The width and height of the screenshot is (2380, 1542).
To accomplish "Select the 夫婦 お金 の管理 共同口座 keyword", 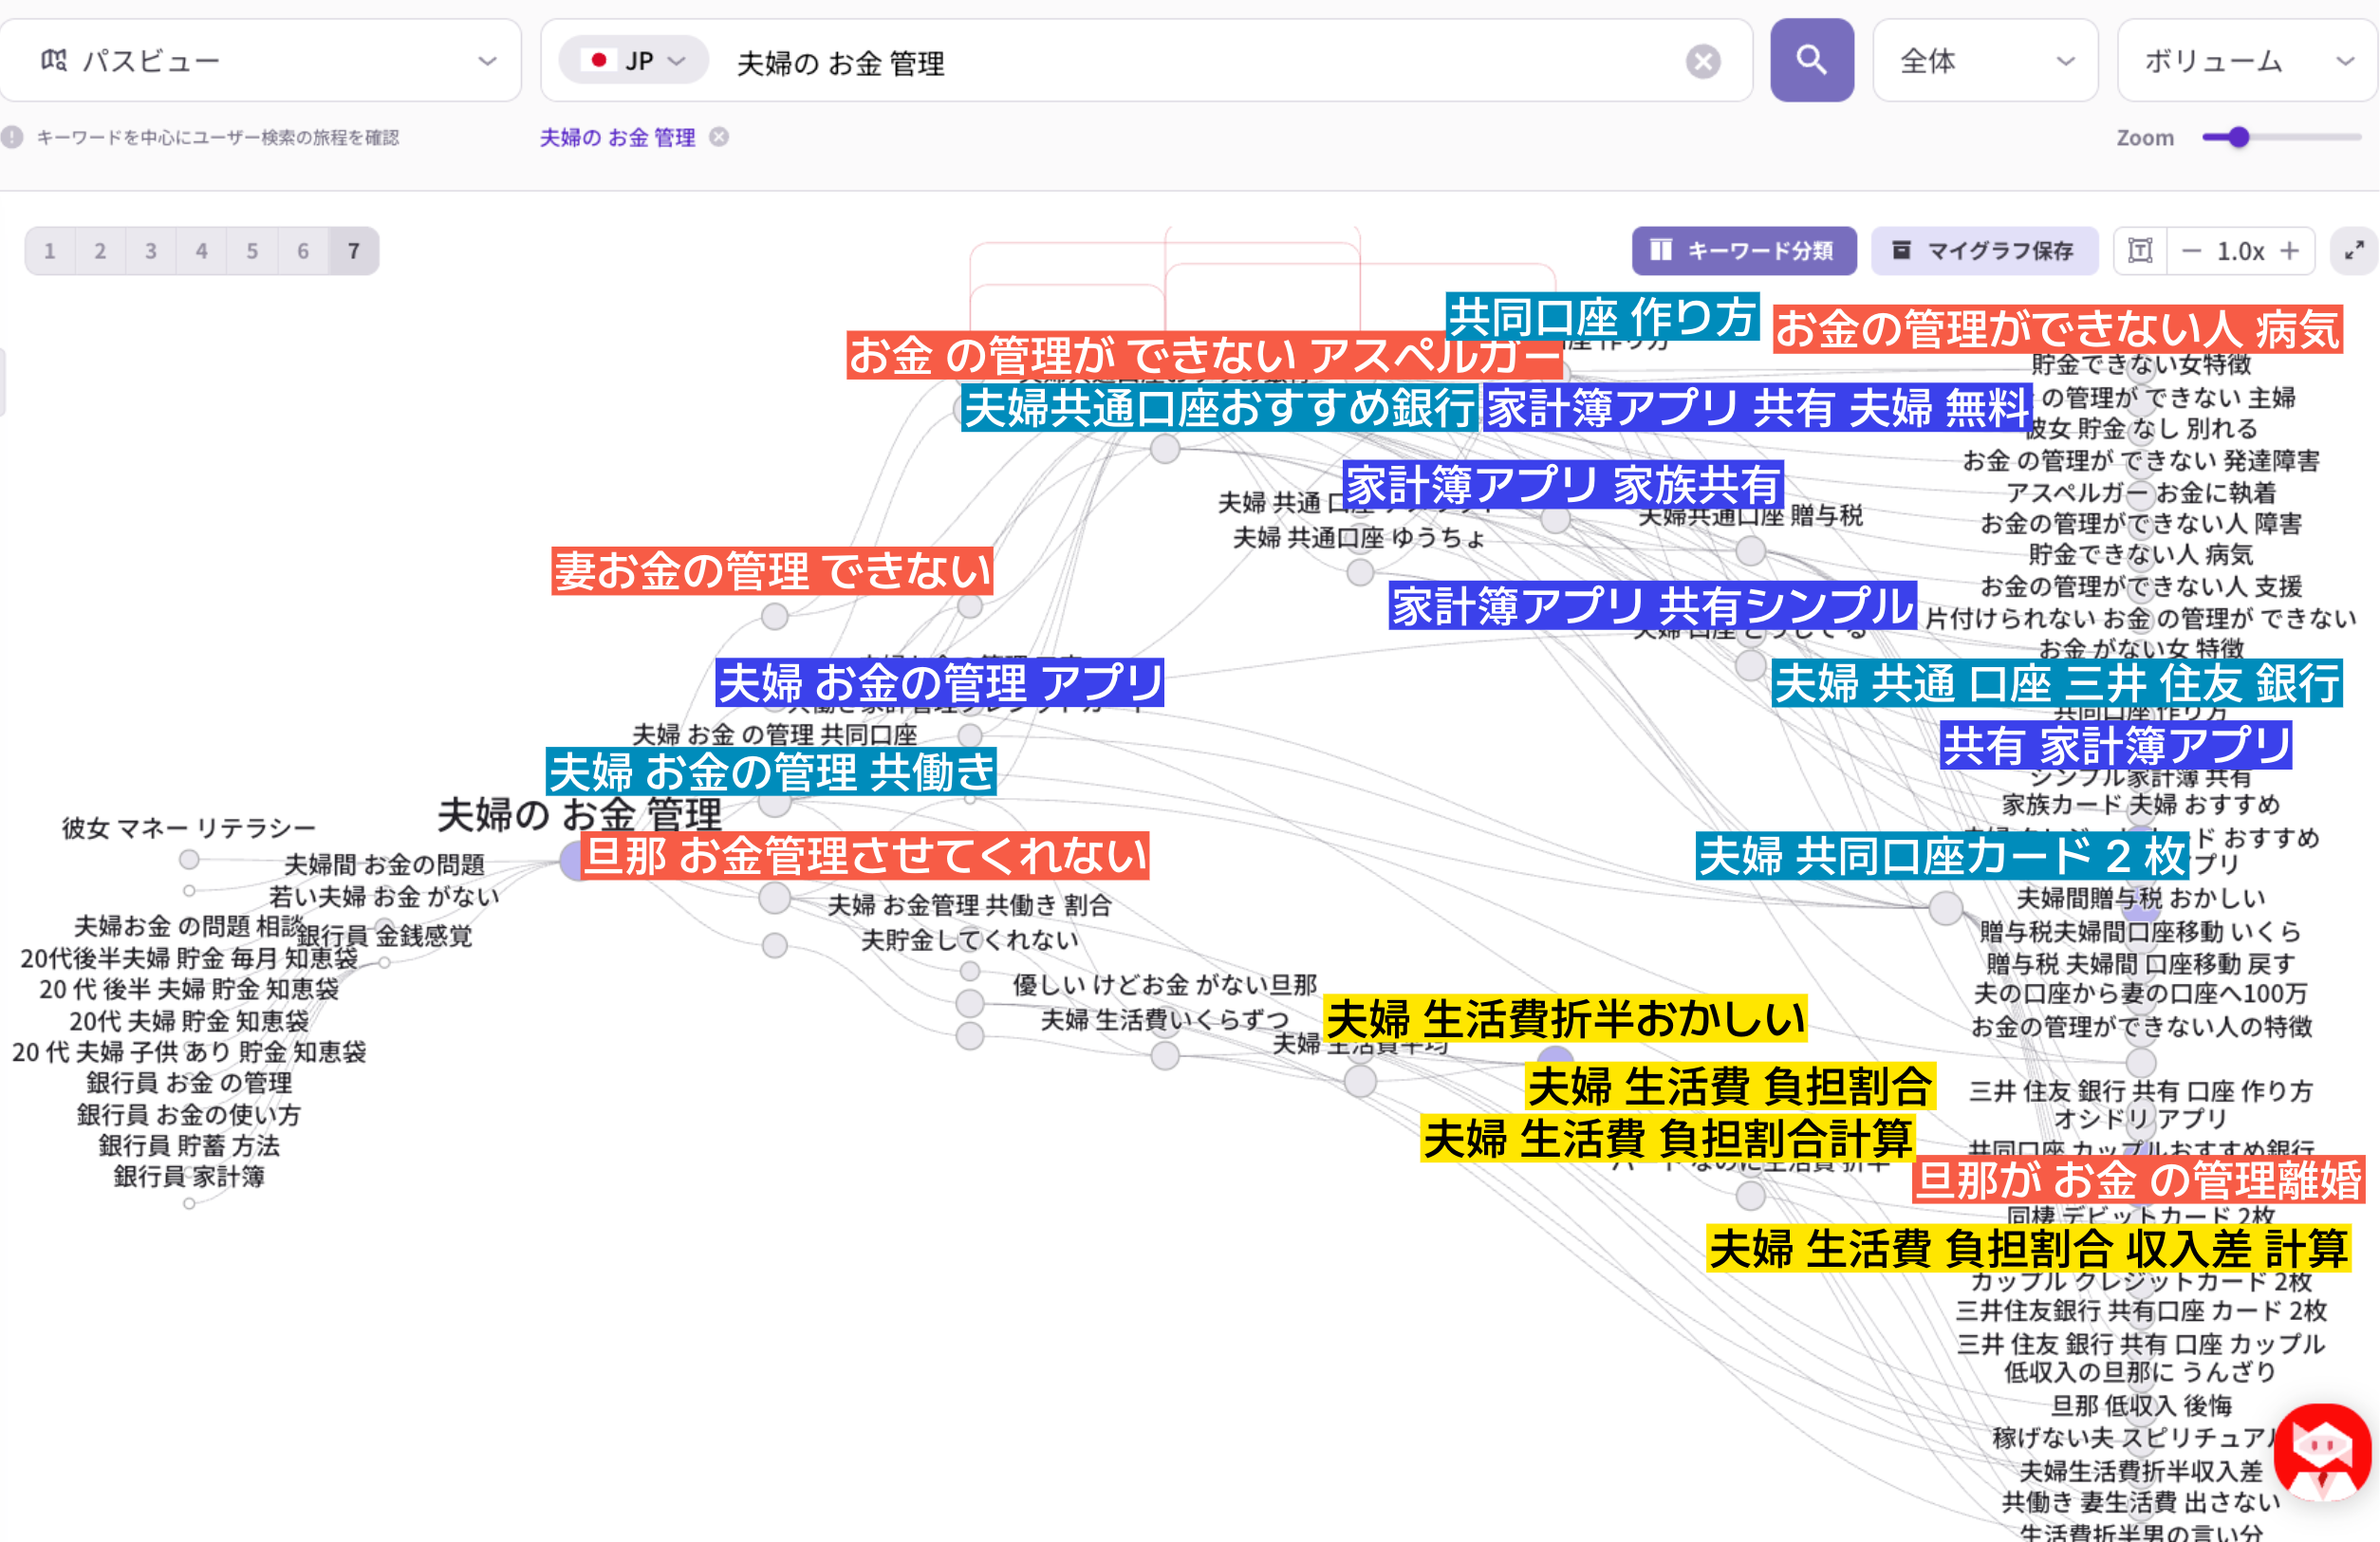I will [x=775, y=734].
